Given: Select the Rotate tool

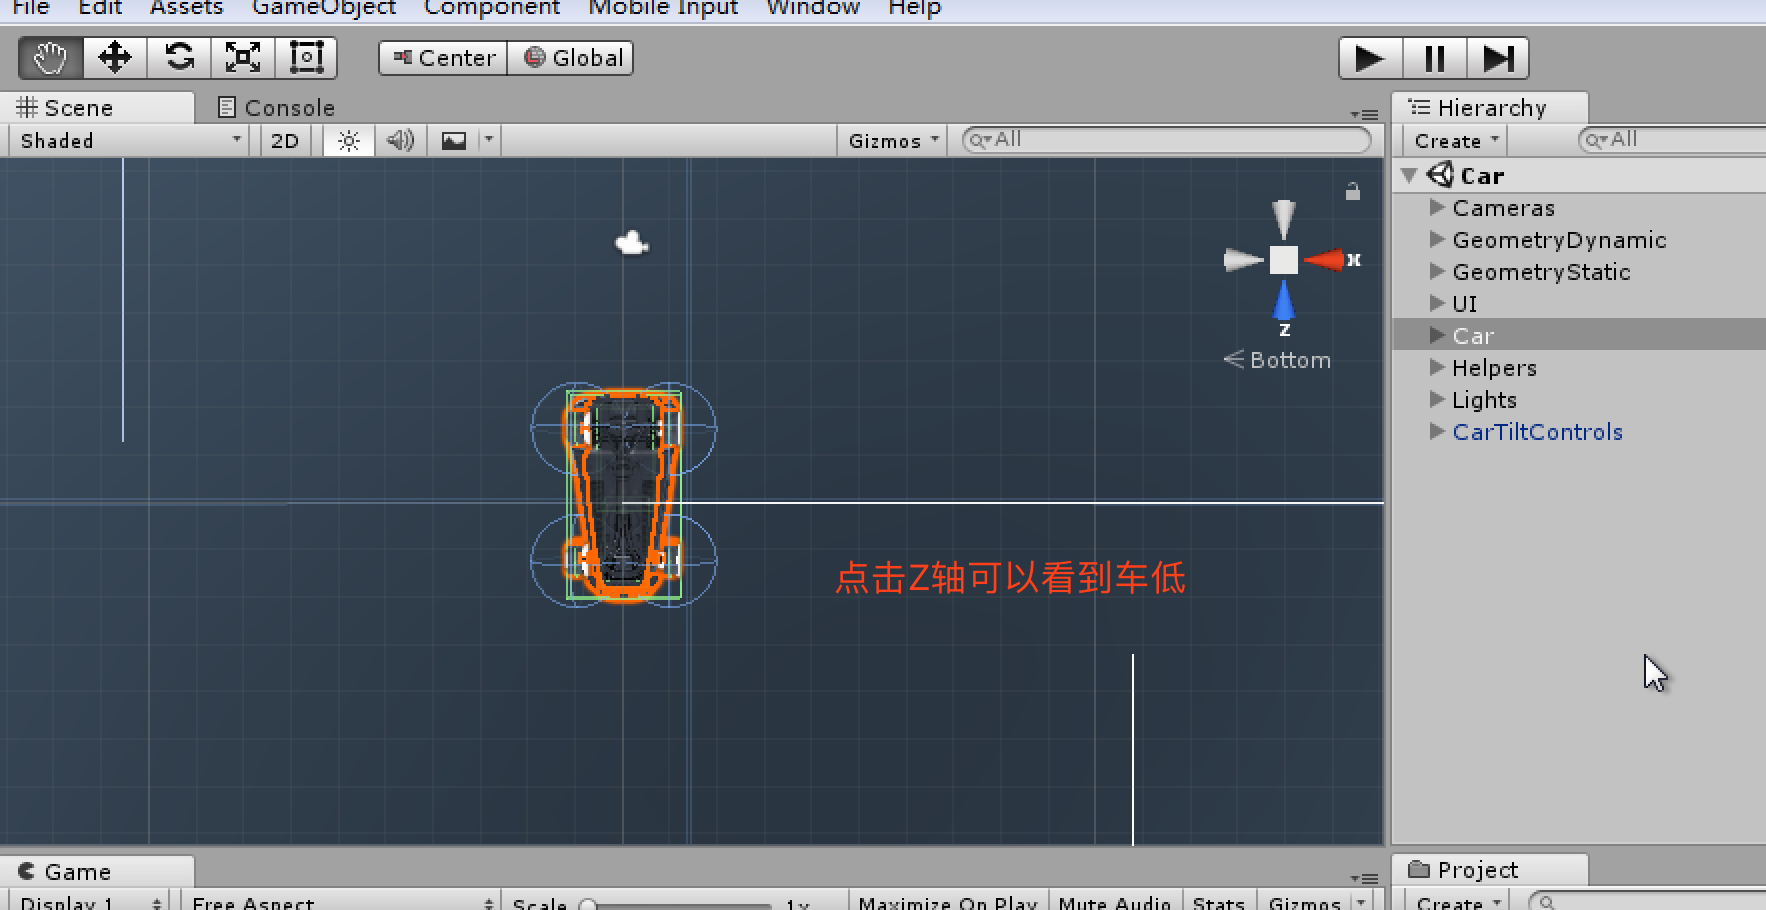Looking at the screenshot, I should click(178, 57).
